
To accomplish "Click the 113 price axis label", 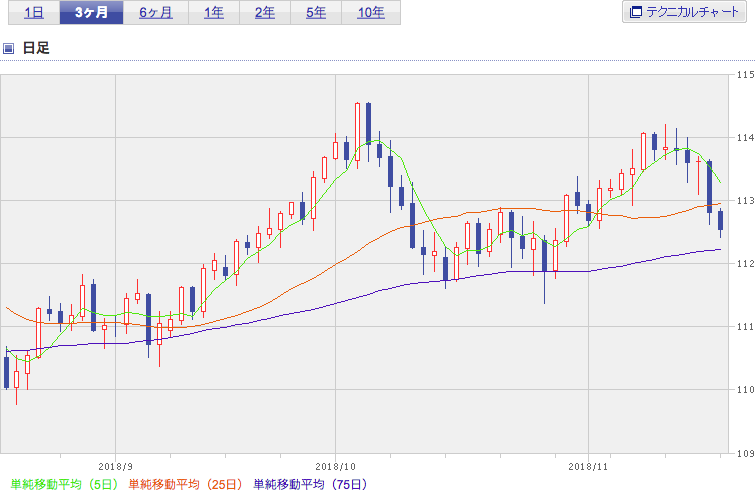I will [x=745, y=201].
